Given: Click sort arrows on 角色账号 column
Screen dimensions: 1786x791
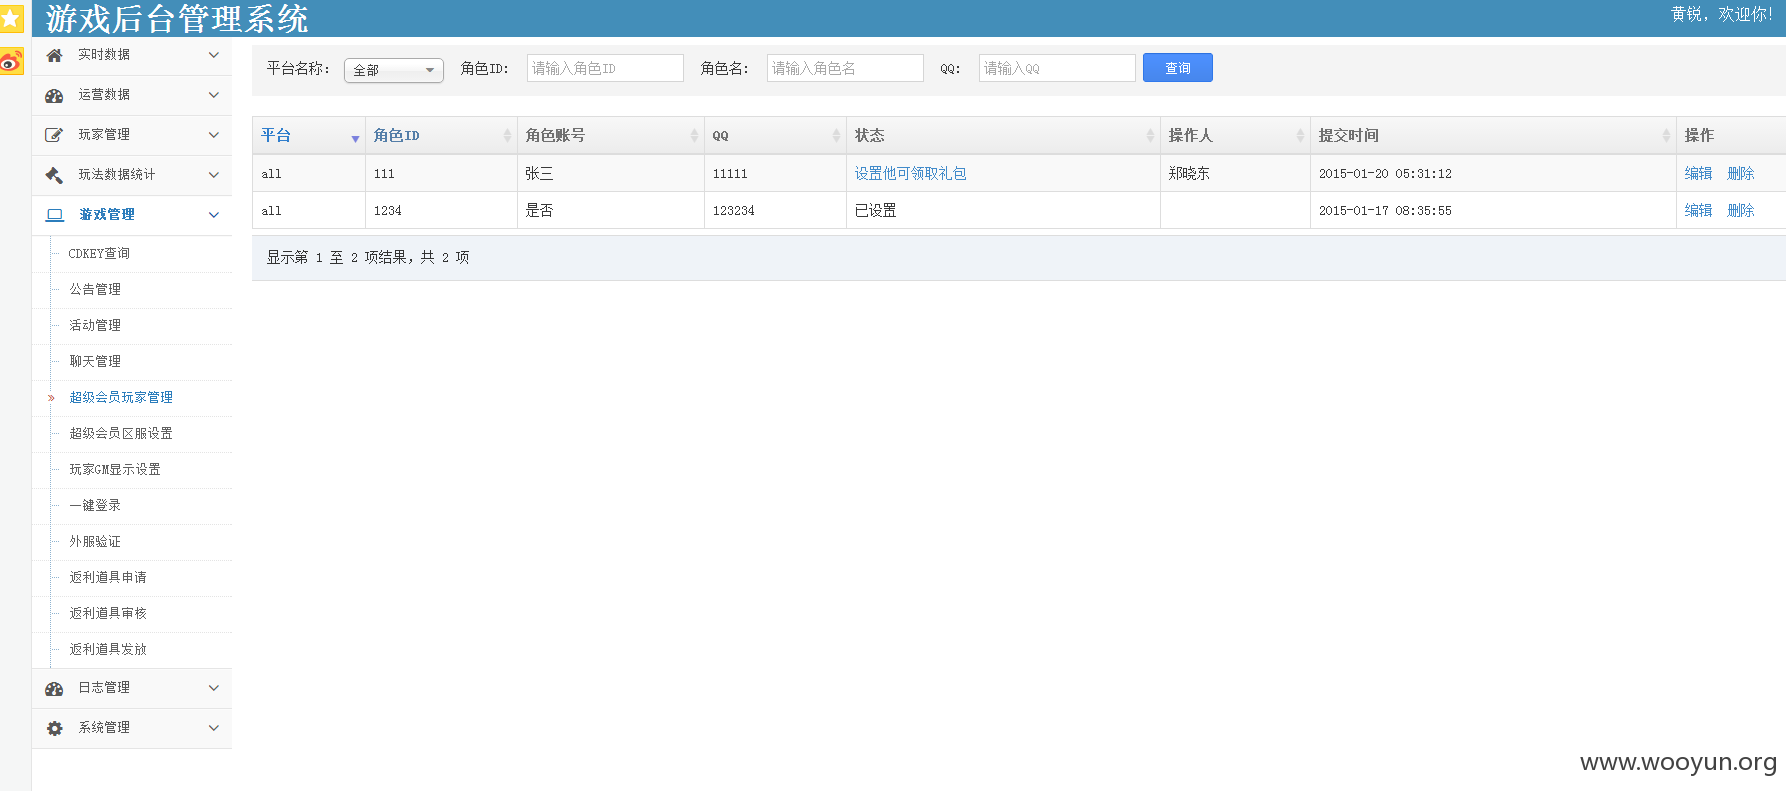Looking at the screenshot, I should click(694, 136).
